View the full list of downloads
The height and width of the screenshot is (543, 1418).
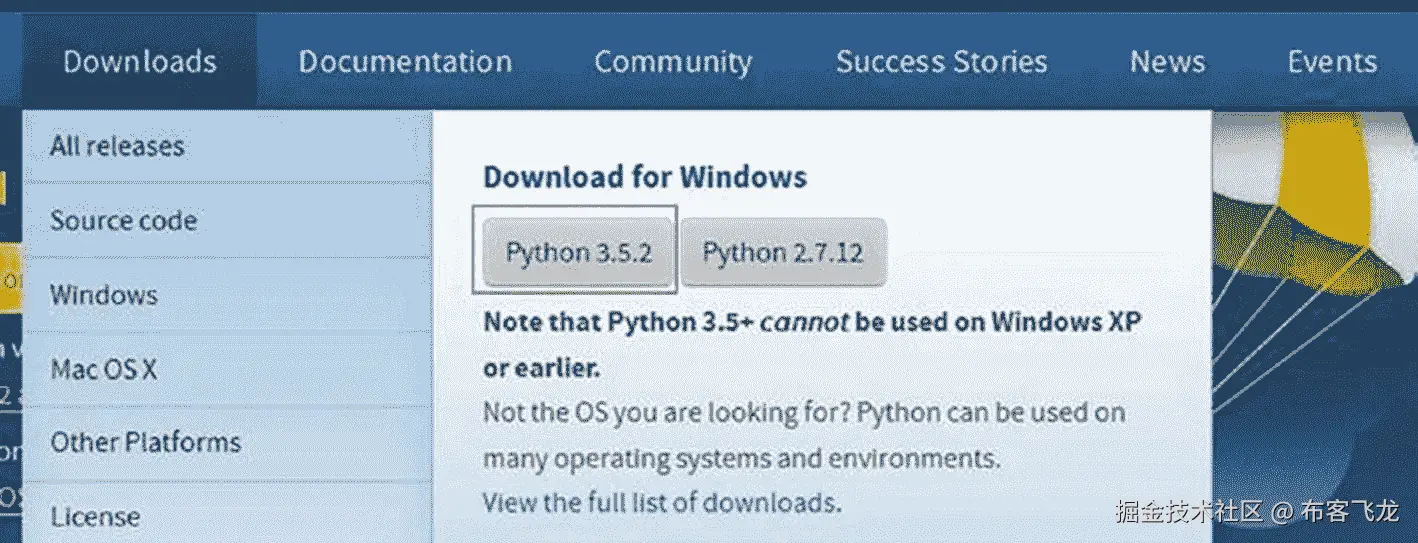click(661, 502)
